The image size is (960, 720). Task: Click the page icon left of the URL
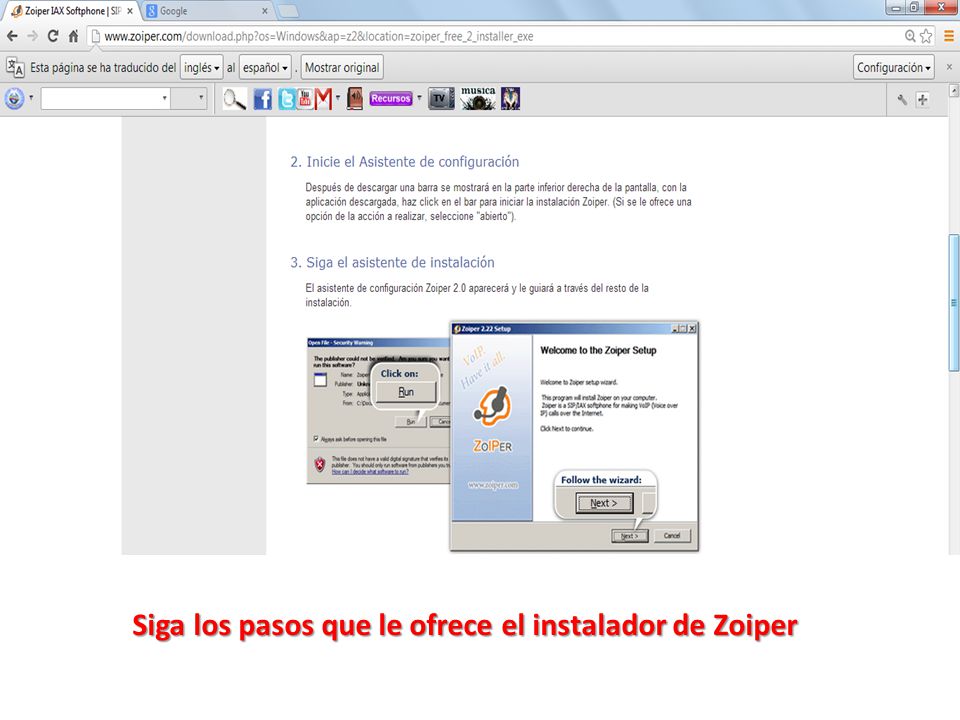tap(96, 37)
